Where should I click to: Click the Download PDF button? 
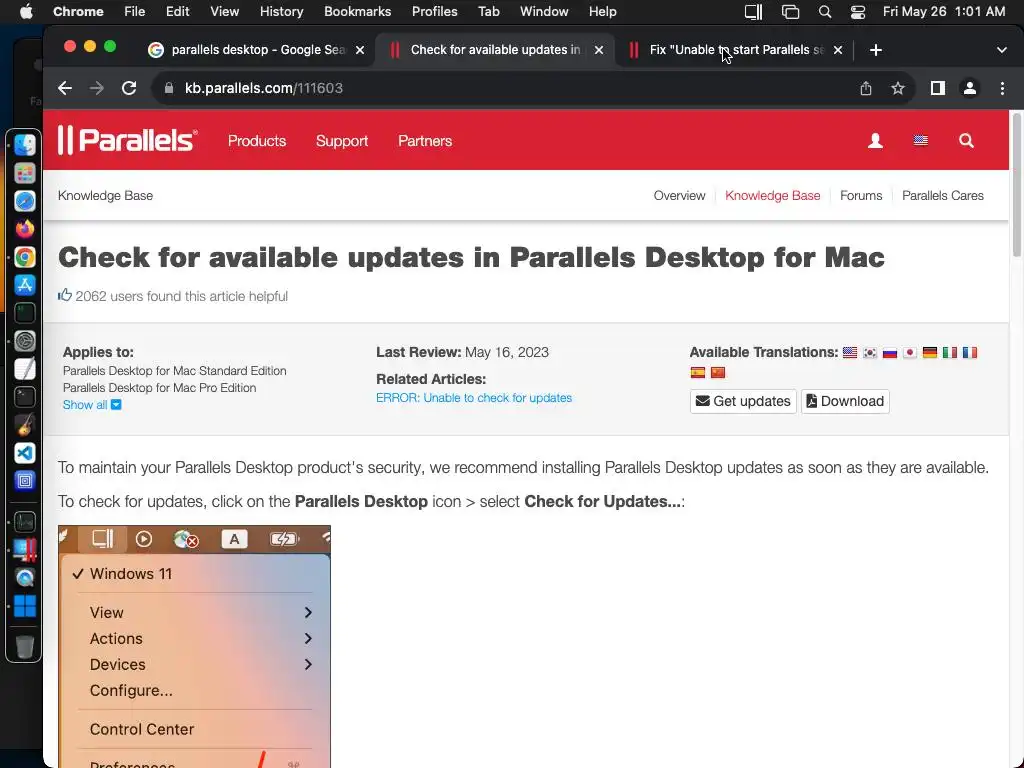pyautogui.click(x=845, y=401)
